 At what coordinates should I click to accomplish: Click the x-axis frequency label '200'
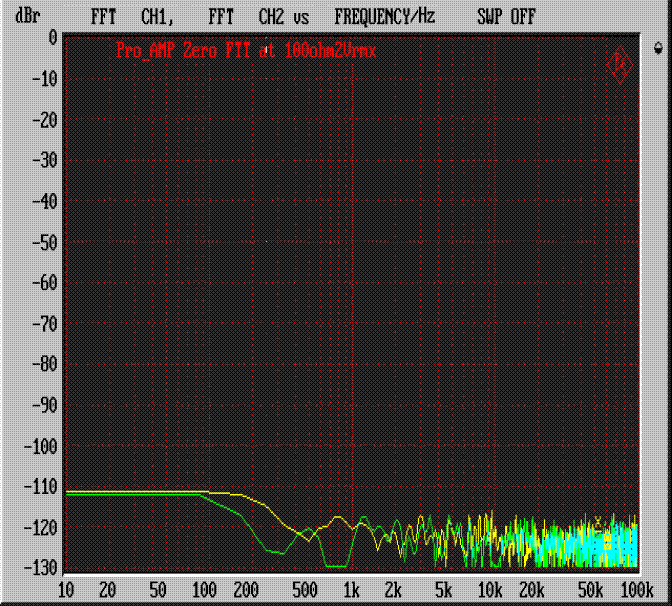tap(246, 590)
